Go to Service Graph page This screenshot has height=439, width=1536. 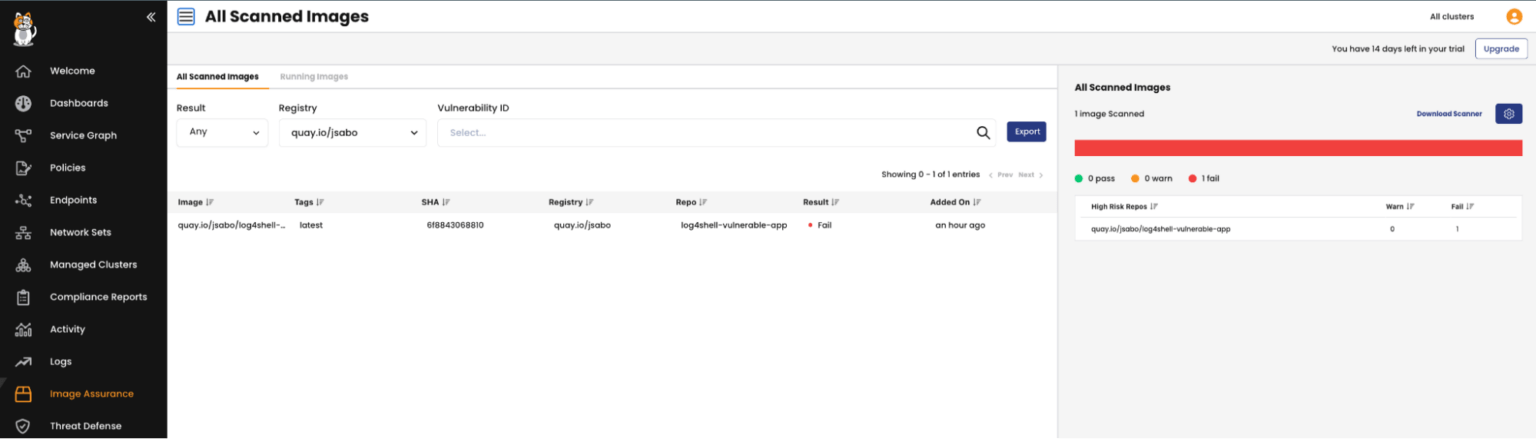(83, 136)
